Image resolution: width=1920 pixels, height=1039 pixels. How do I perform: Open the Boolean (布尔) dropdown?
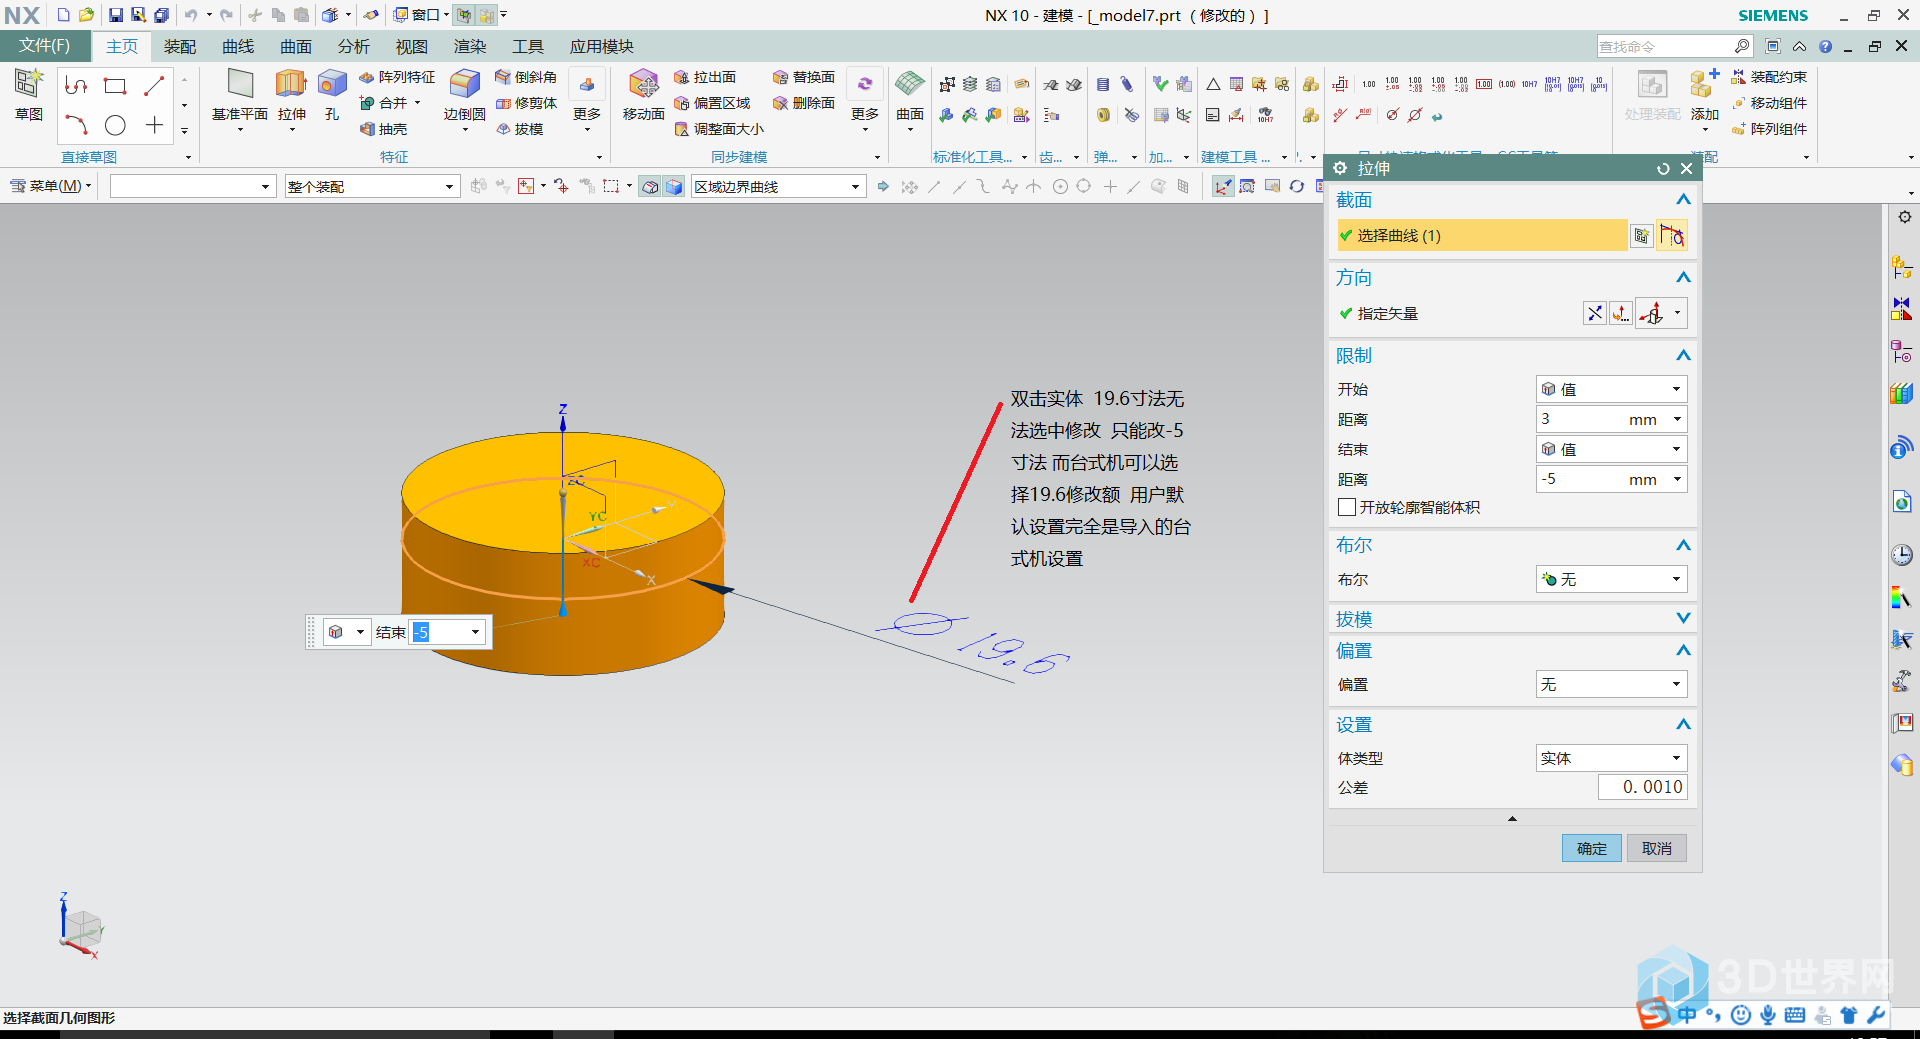click(1611, 579)
